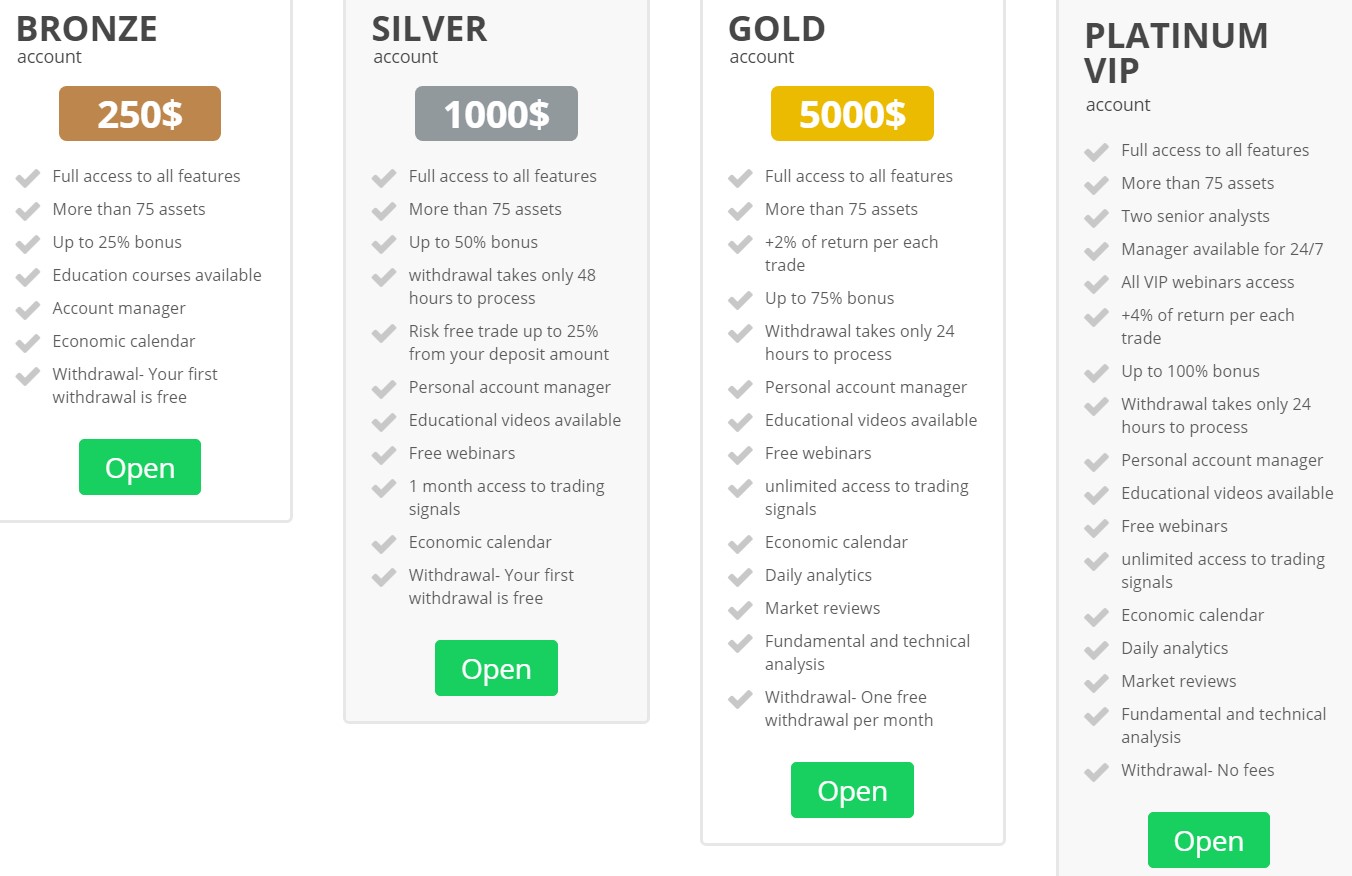Click checkmark beside 'All VIP webinars access'

1096,284
